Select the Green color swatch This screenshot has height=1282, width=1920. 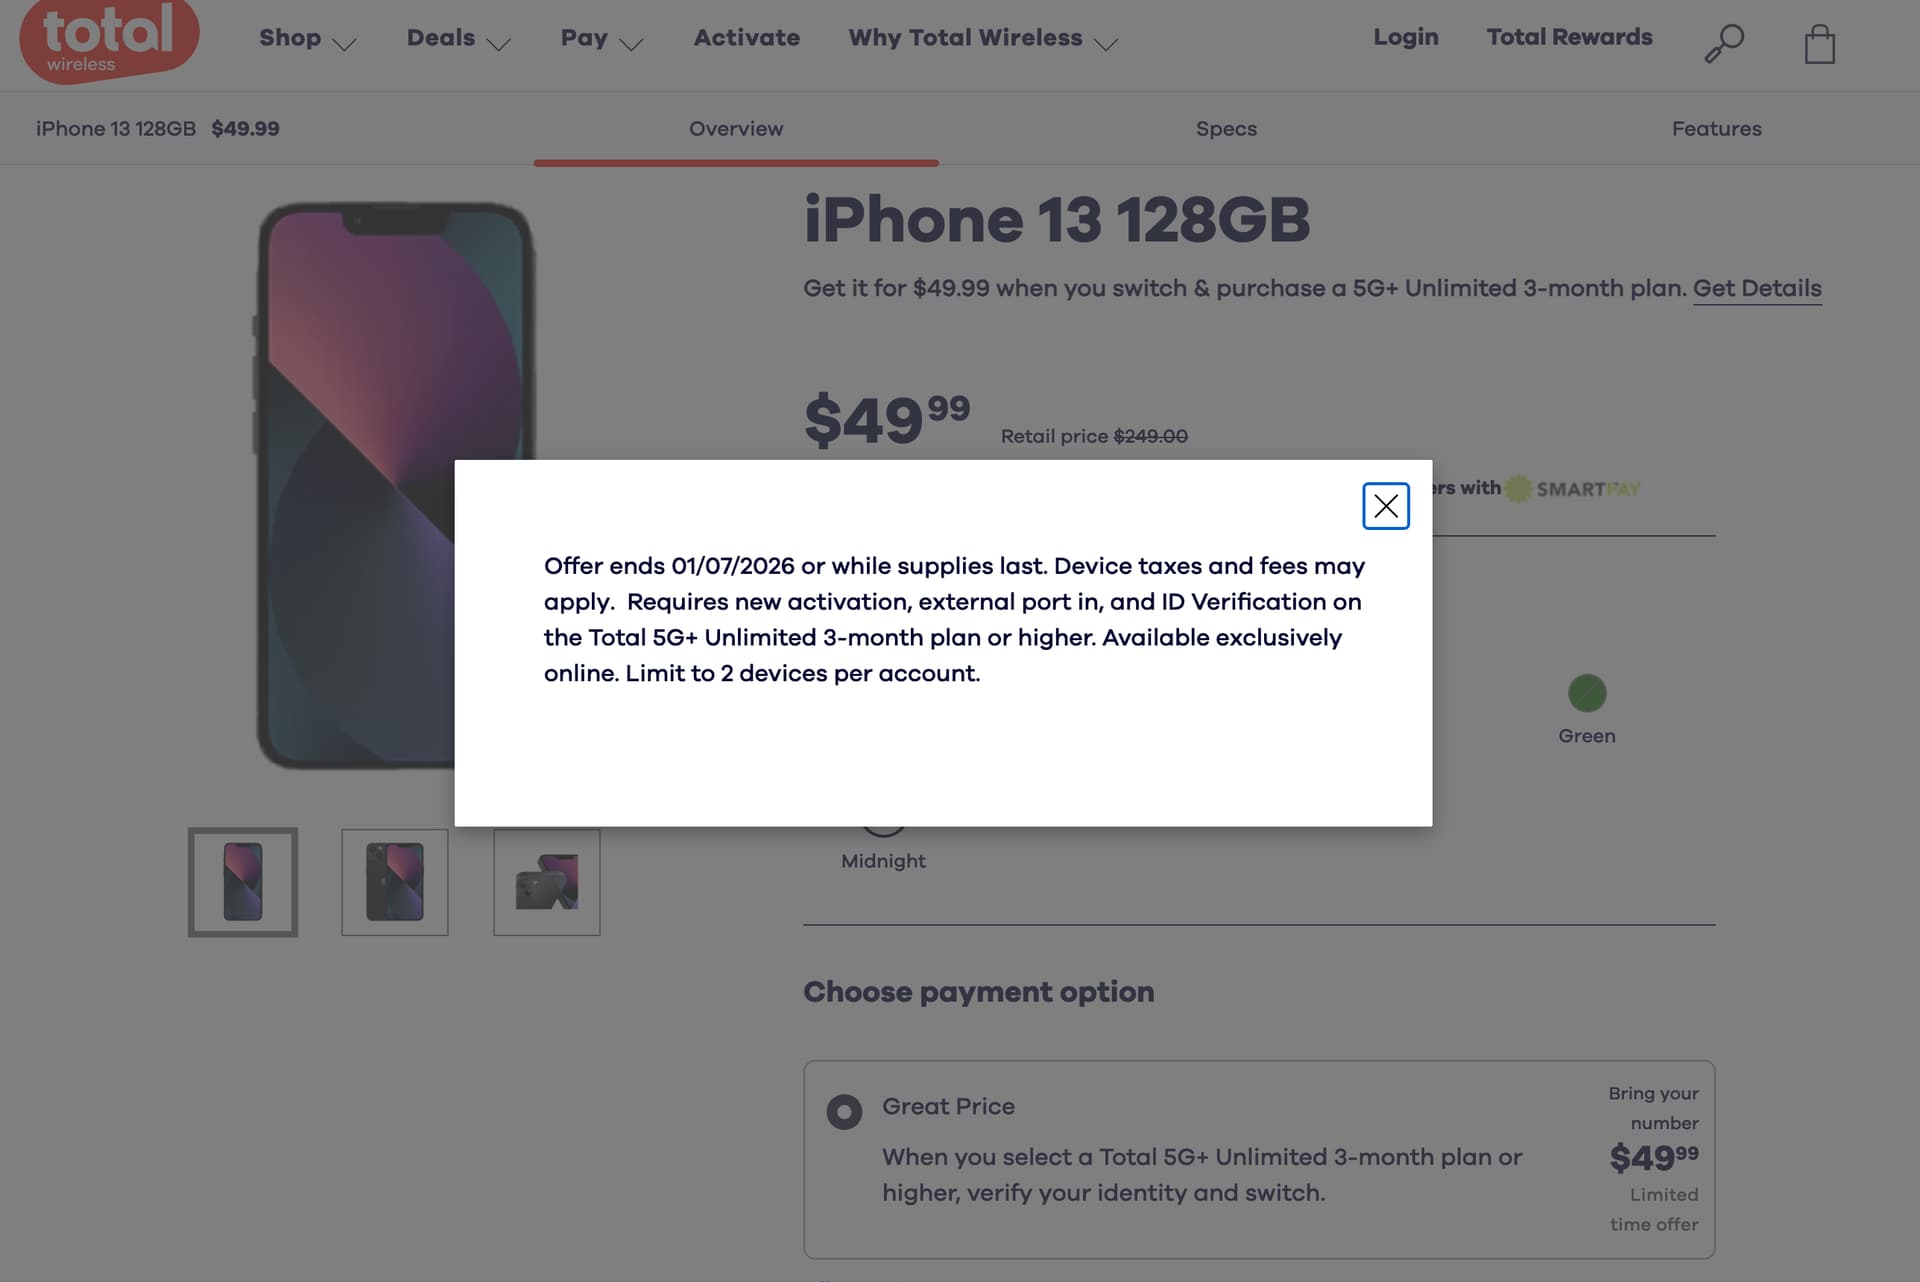[x=1586, y=693]
